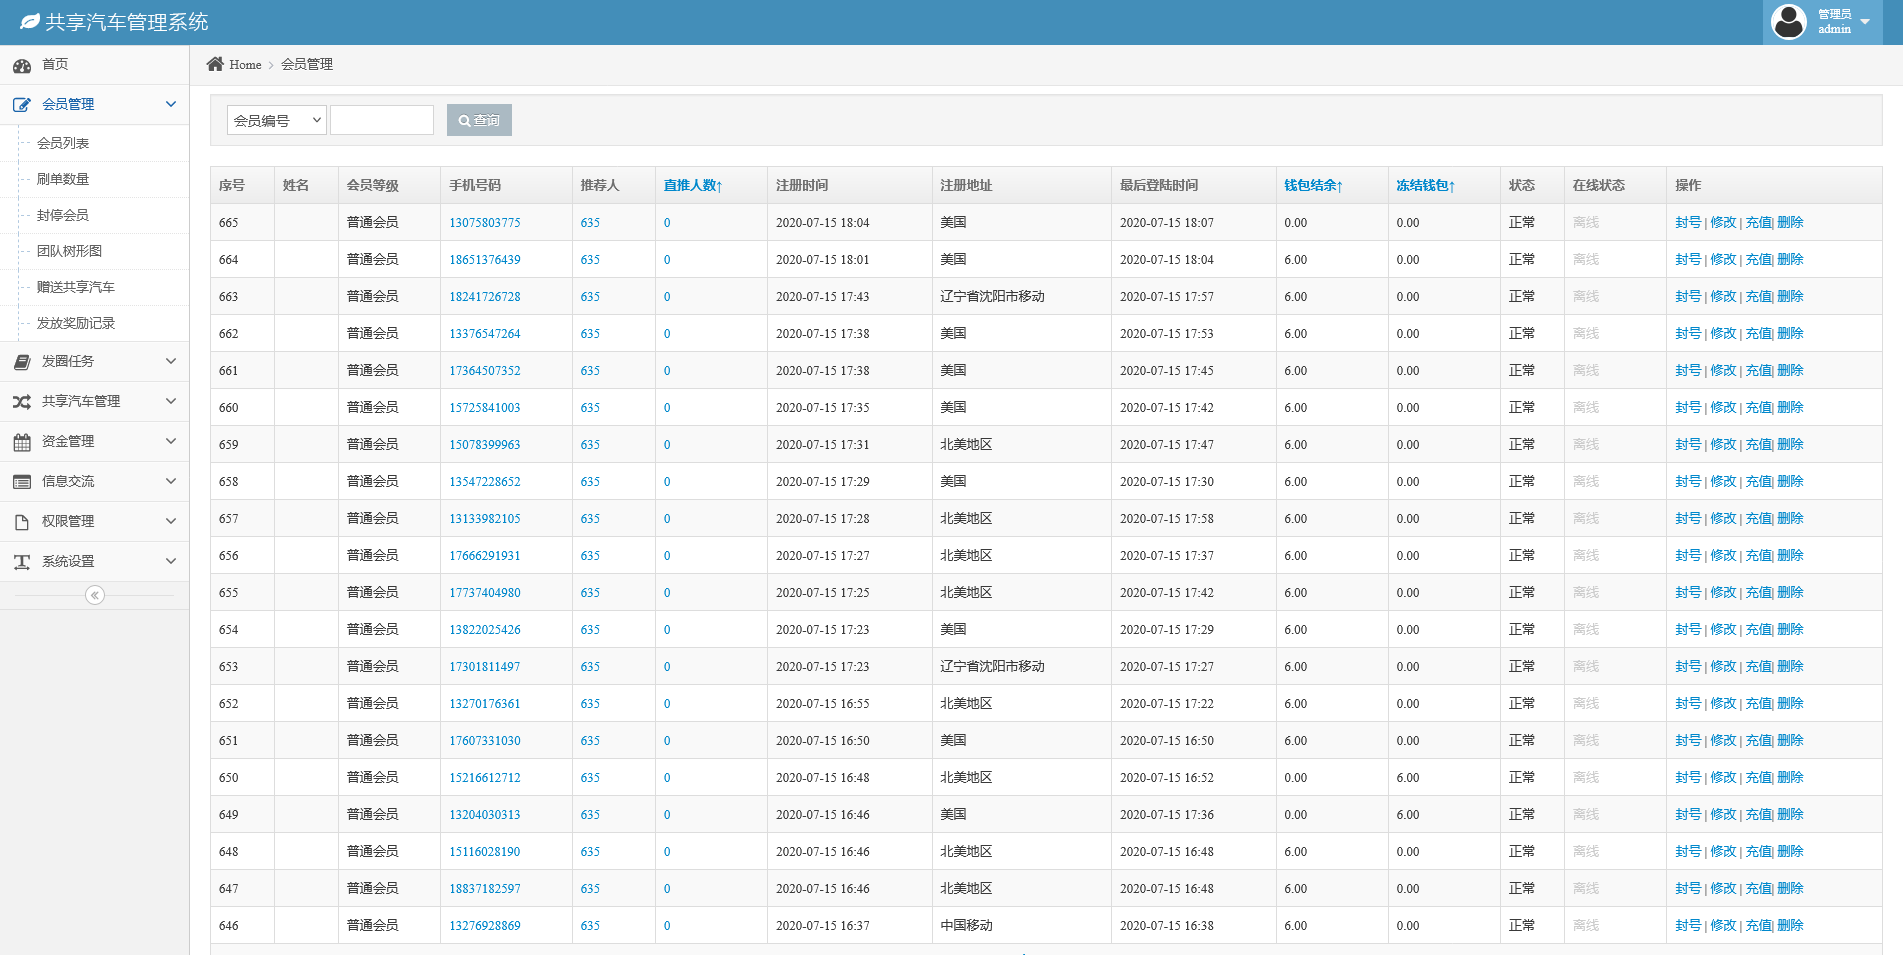Click the Home breadcrumb link
The width and height of the screenshot is (1903, 955).
245,65
